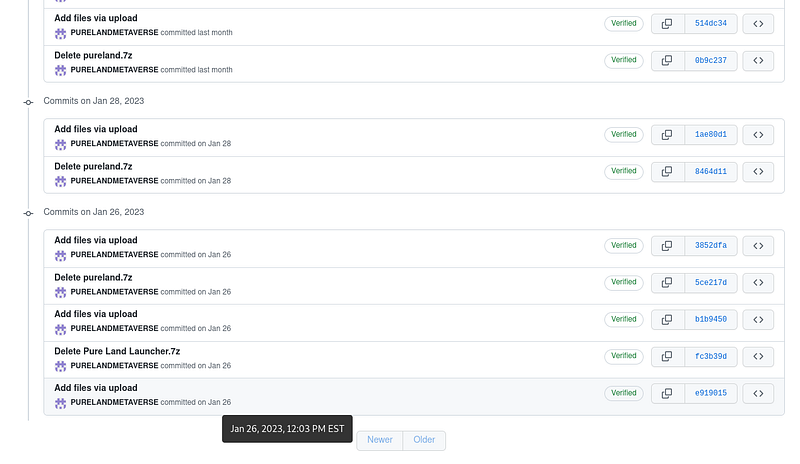The height and width of the screenshot is (464, 800).
Task: Open 'Delete Pure Land Launcher.7z' commit
Action: [x=117, y=351]
